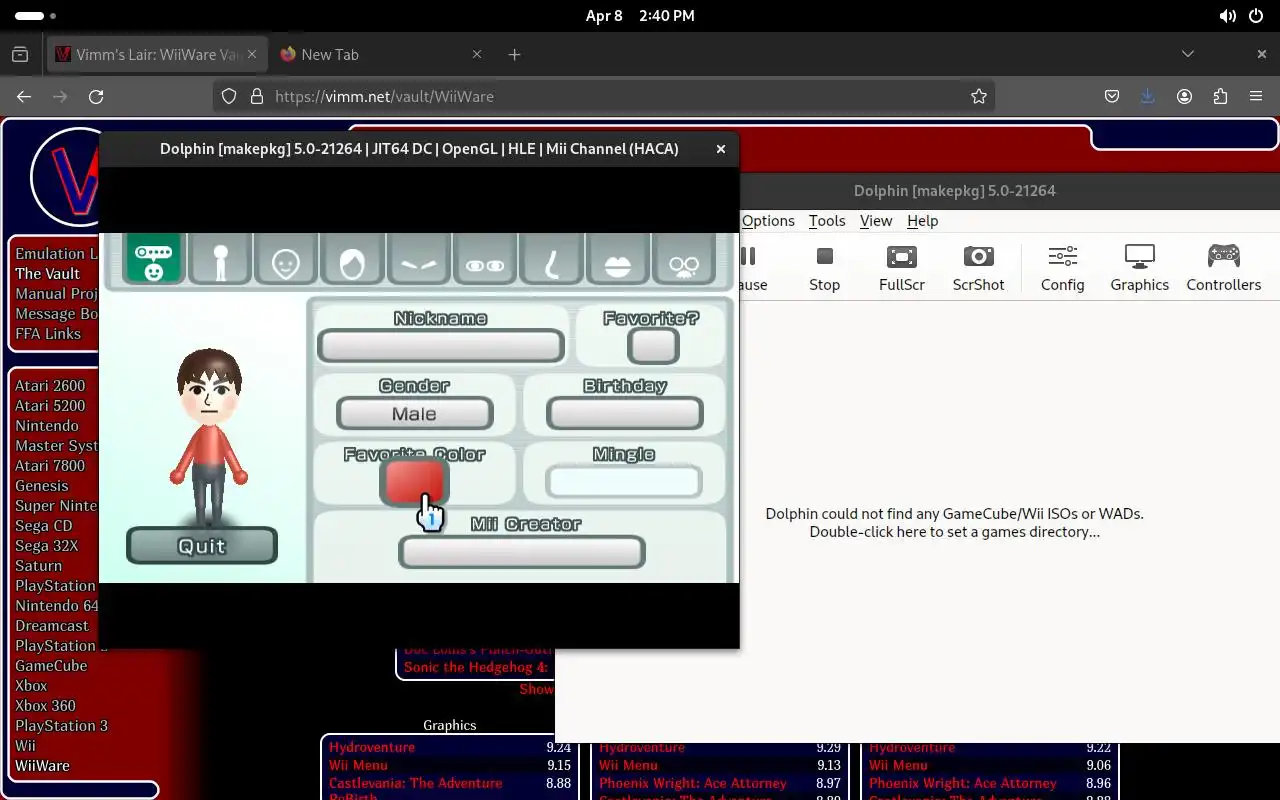Viewport: 1280px width, 800px height.
Task: Click the Quit button in Mii editor
Action: 201,546
